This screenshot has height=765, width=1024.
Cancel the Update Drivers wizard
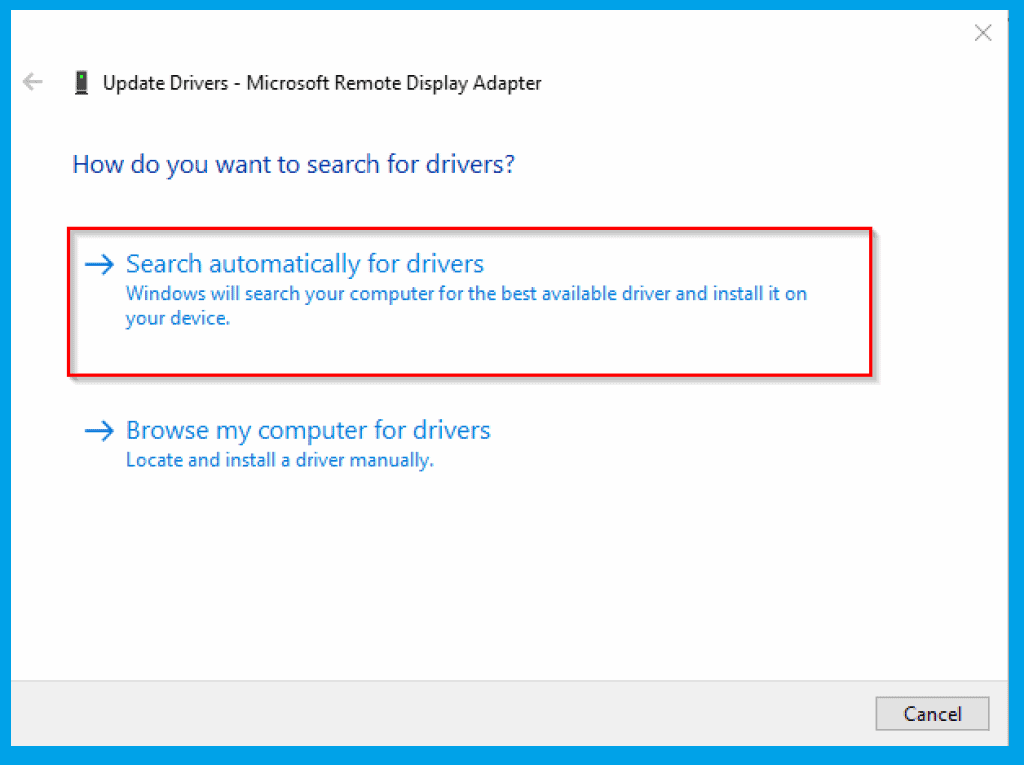tap(932, 713)
